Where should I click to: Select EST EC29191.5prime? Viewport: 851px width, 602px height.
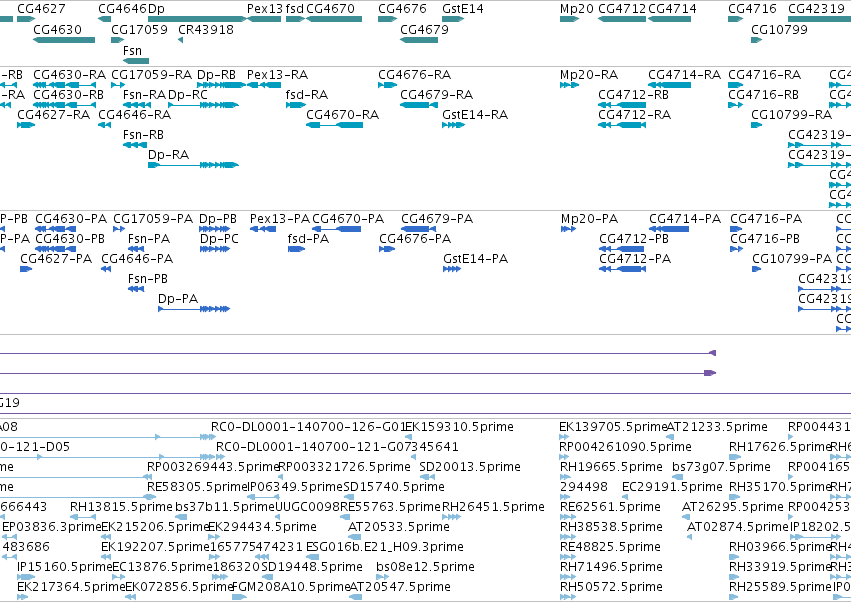672,487
